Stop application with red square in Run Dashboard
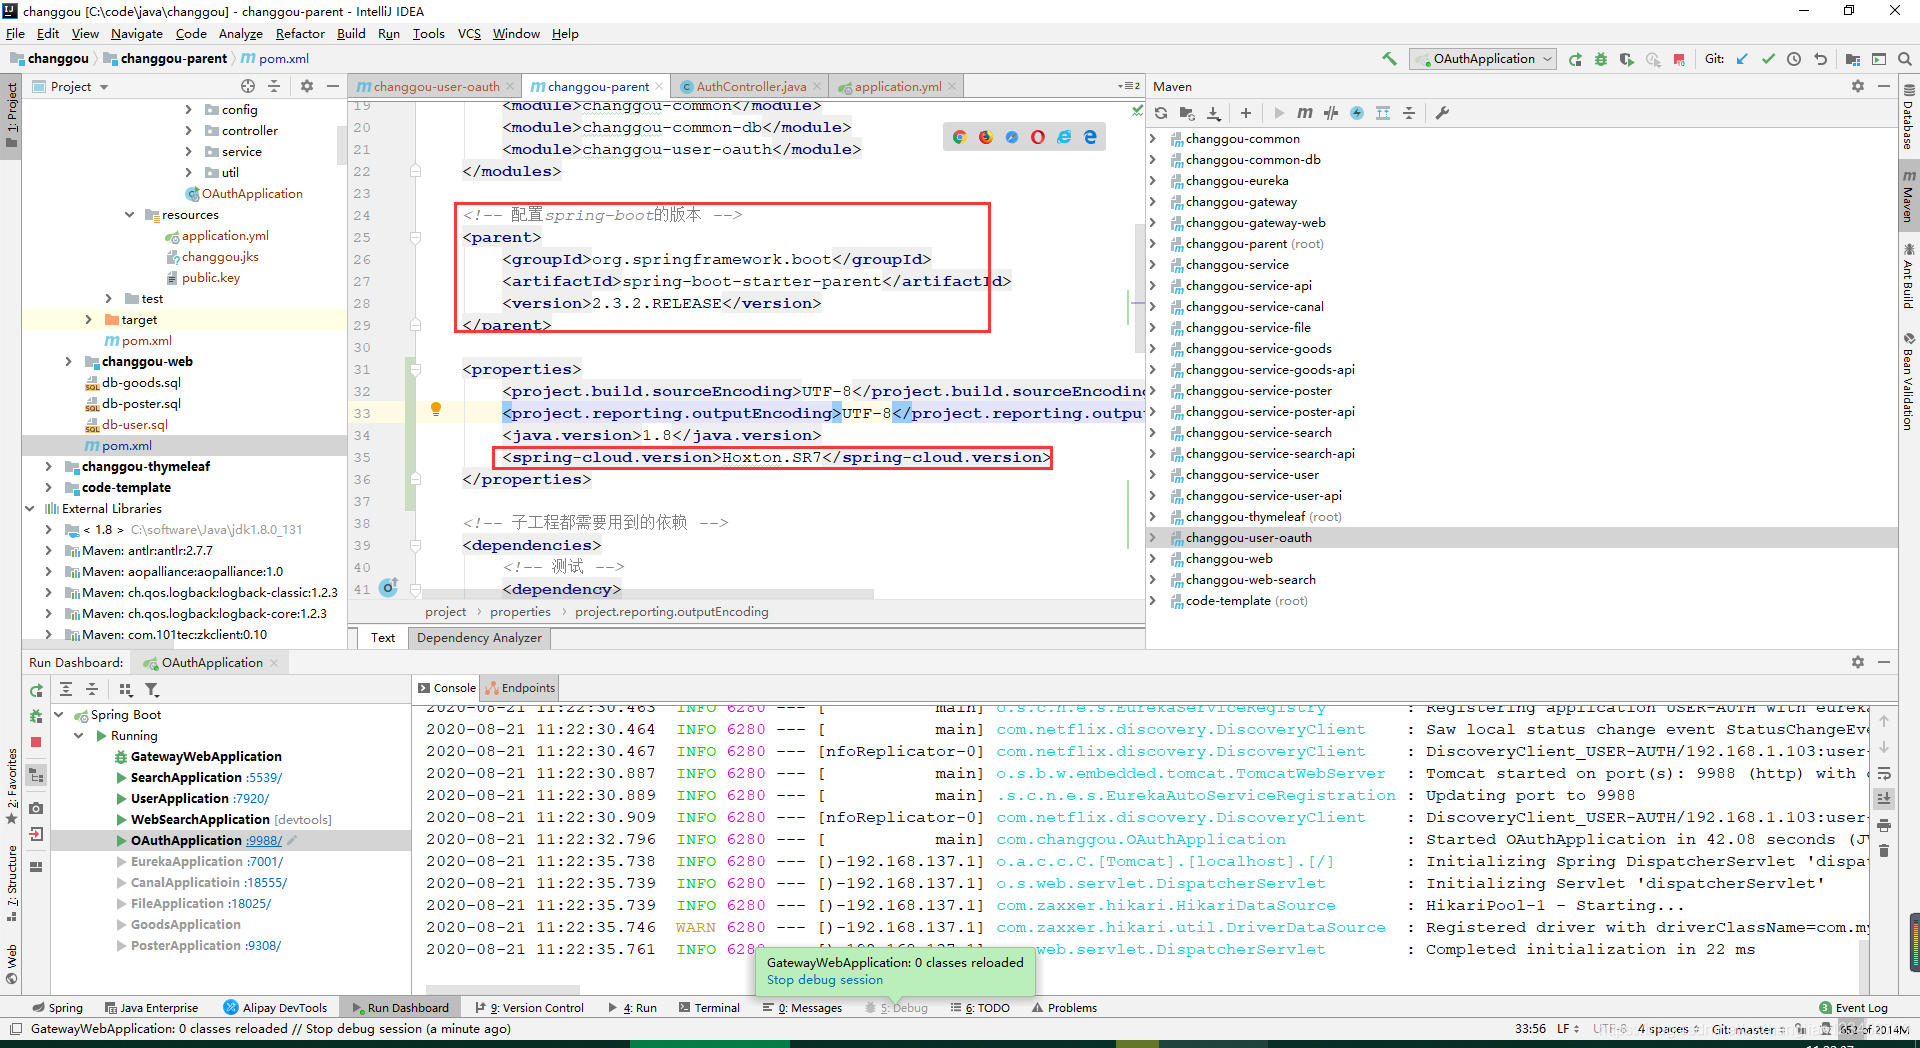The height and width of the screenshot is (1048, 1920). [x=36, y=742]
